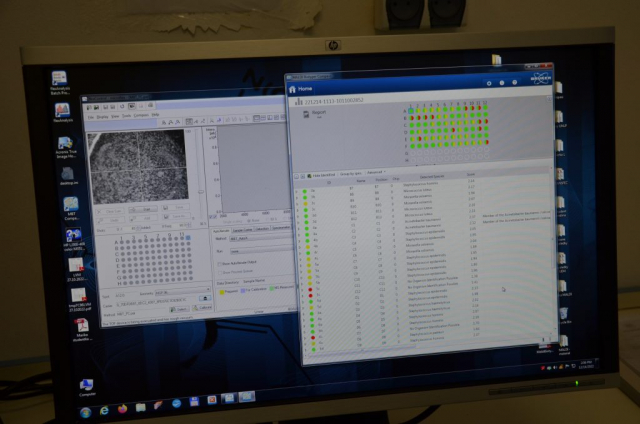Viewport: 640px width, 424px height.
Task: Open the Advanced dropdown in results toolbar
Action: [376, 173]
